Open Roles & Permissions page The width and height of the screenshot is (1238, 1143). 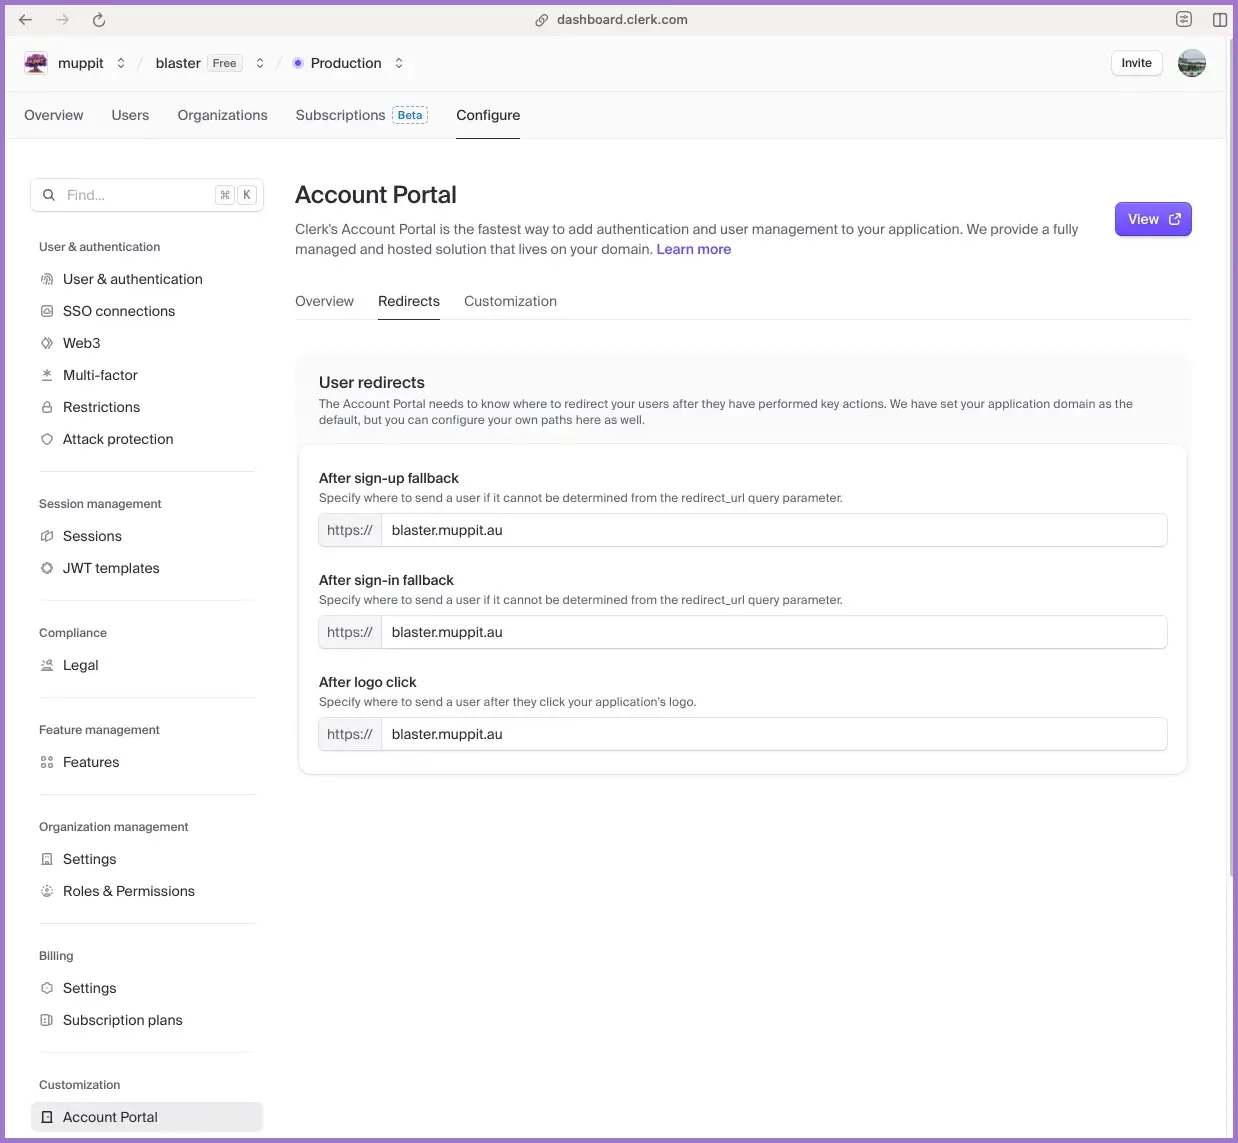(x=128, y=891)
